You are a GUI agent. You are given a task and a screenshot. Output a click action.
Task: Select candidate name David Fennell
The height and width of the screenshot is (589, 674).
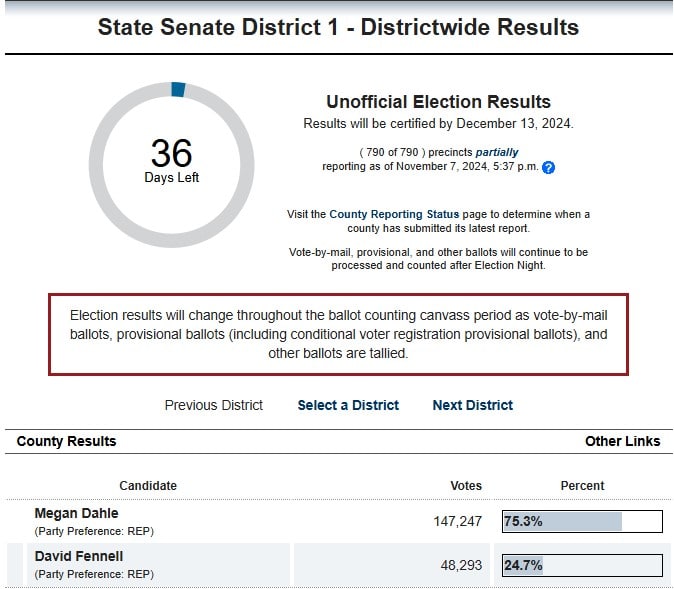point(79,556)
